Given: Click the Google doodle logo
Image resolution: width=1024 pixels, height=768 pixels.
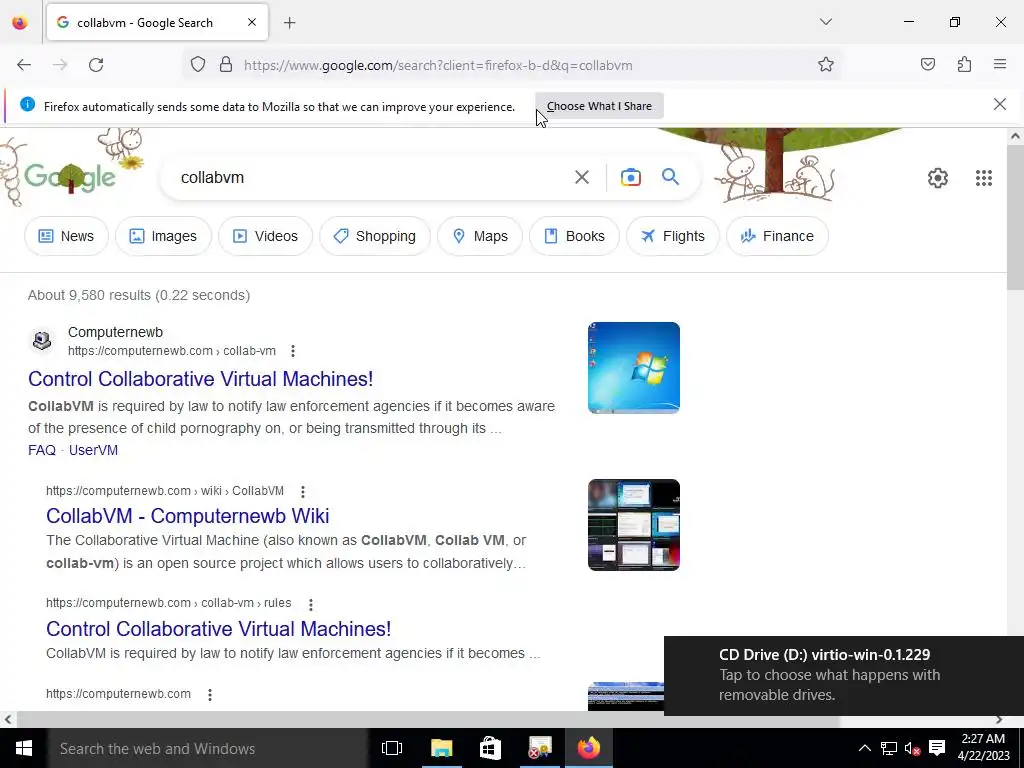Looking at the screenshot, I should pos(70,176).
